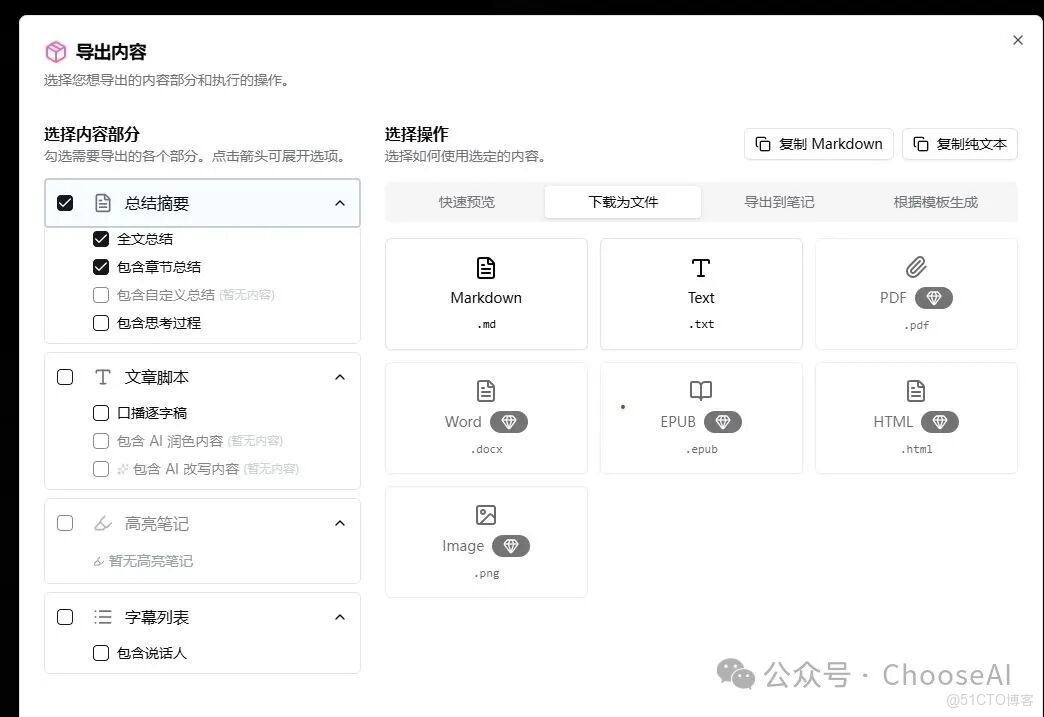Image resolution: width=1044 pixels, height=717 pixels.
Task: Collapse the 字幕列表 section
Action: coord(340,616)
